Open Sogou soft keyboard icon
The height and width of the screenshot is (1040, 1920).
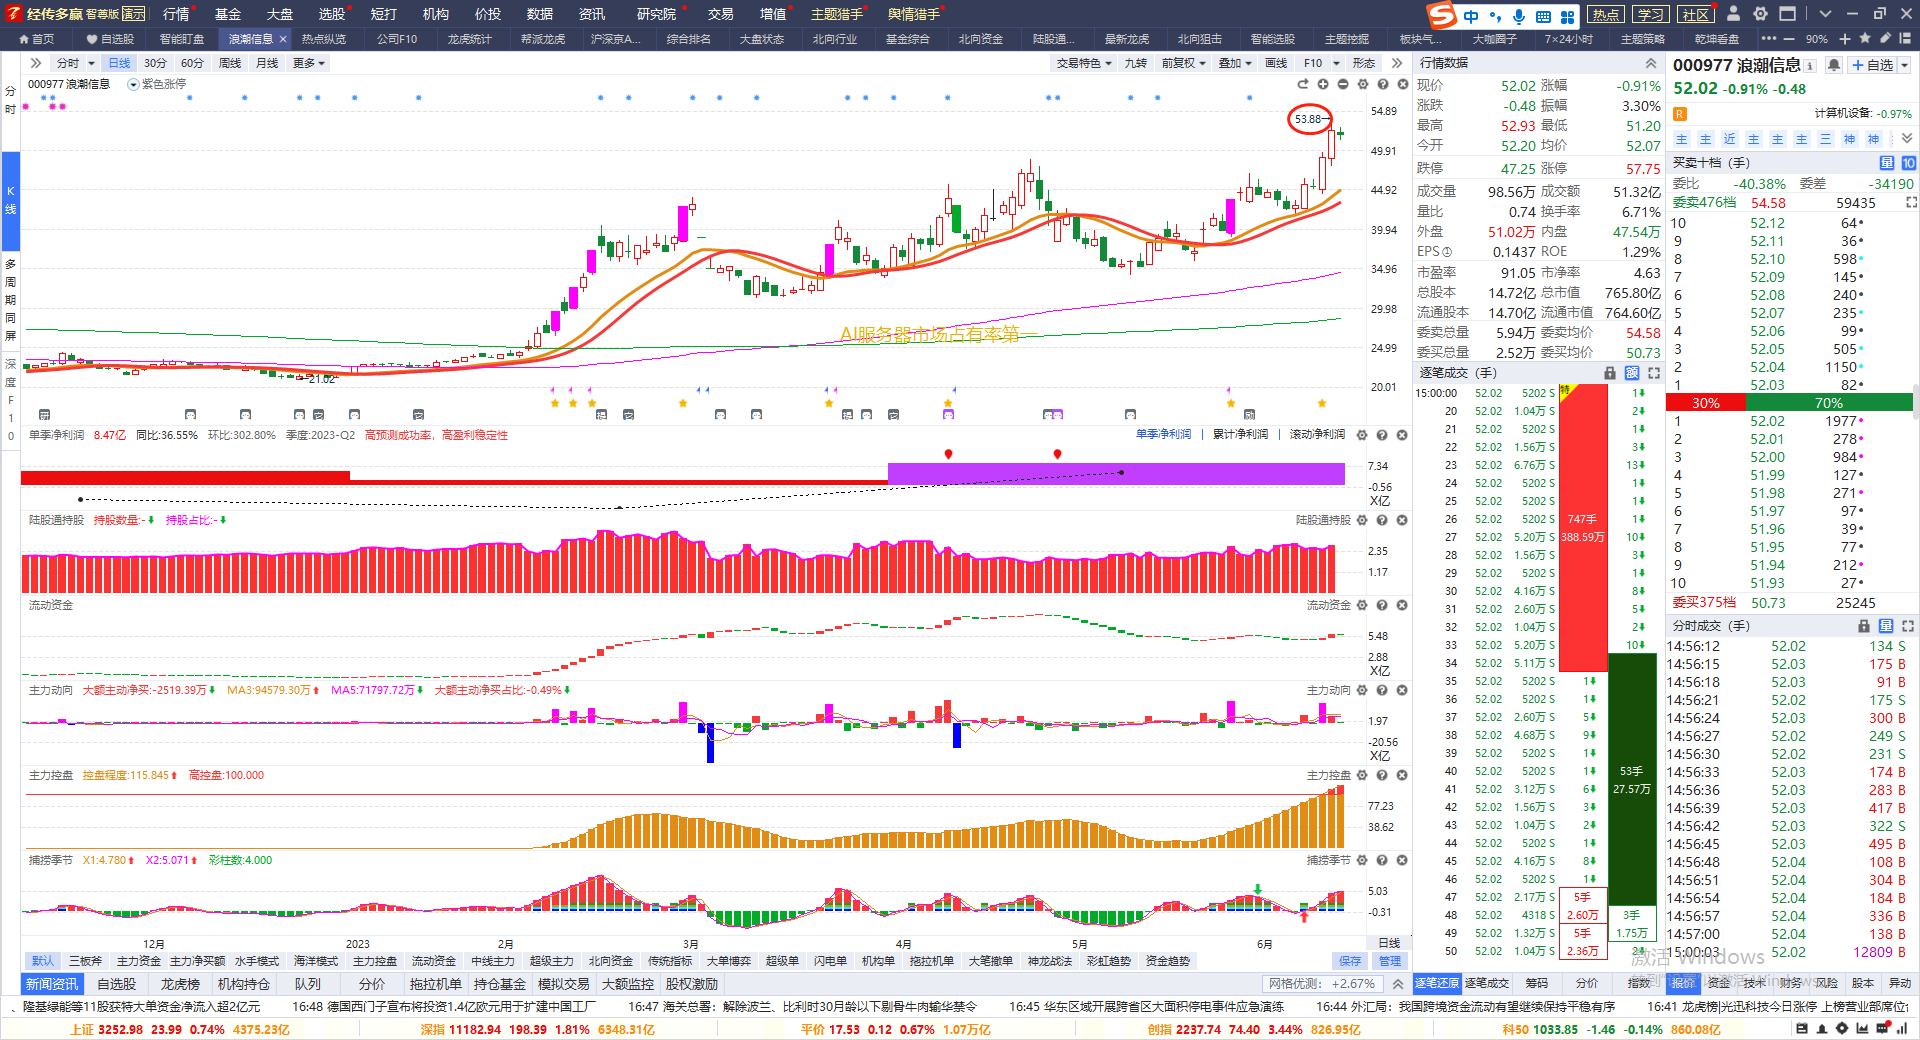click(x=1543, y=16)
